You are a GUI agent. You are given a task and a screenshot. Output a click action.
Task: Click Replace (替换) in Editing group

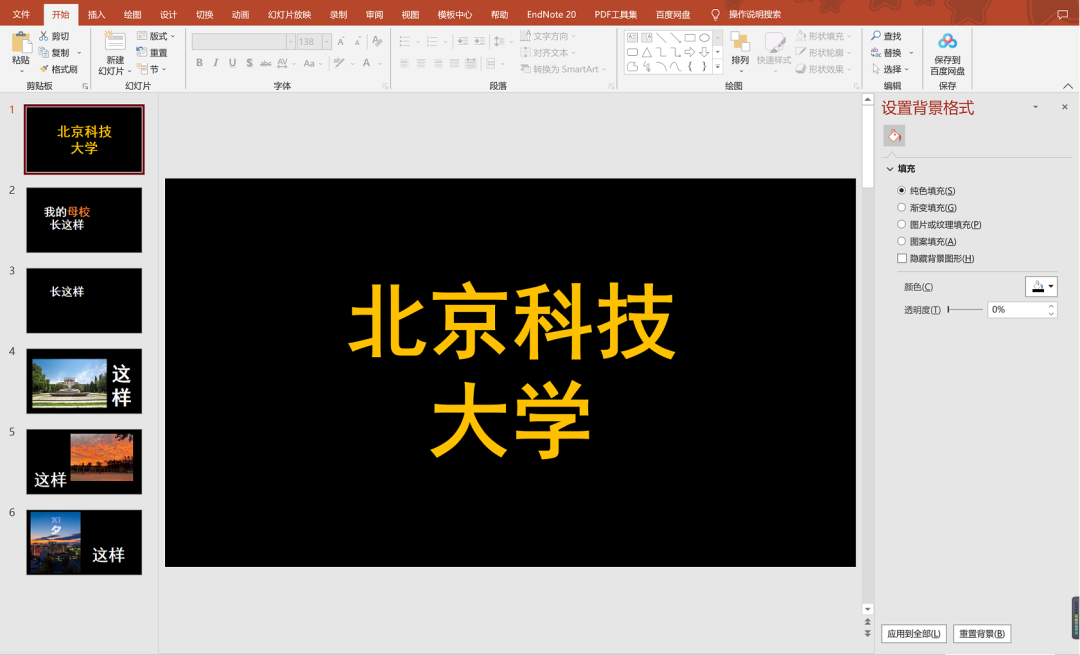pos(891,52)
